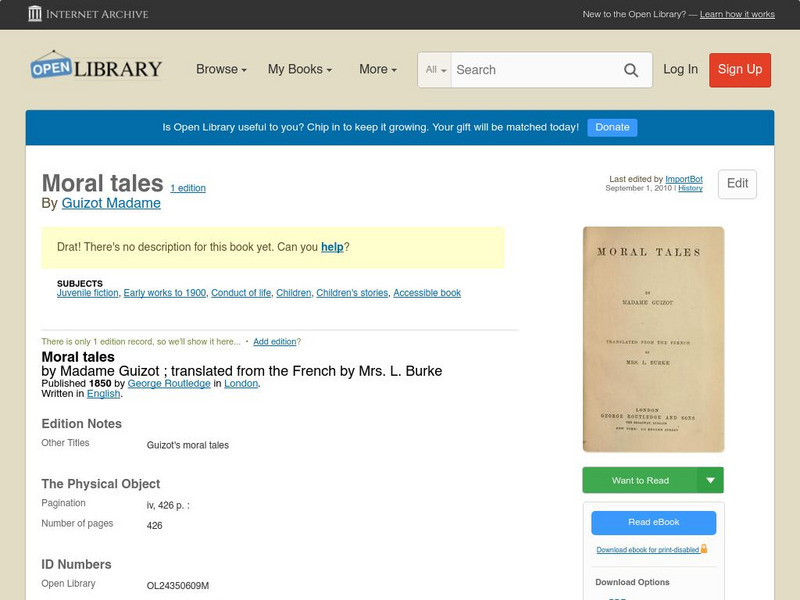Click the Internet Archive logo icon
The image size is (800, 600).
click(37, 14)
